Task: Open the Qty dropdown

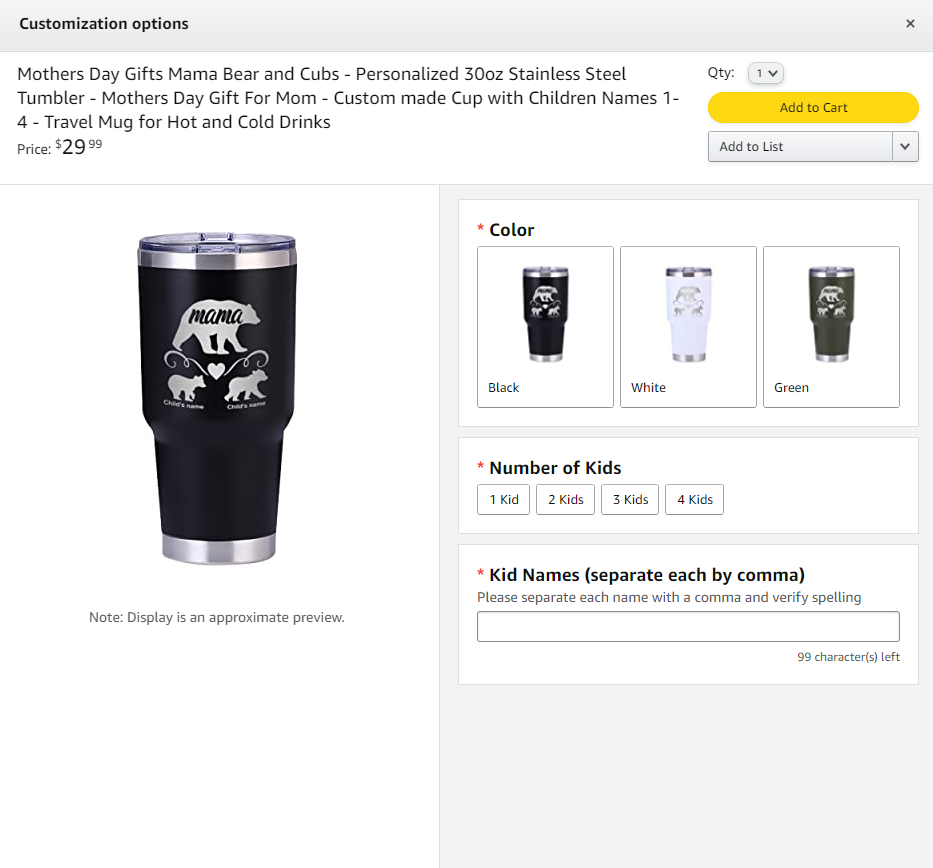Action: pos(766,73)
